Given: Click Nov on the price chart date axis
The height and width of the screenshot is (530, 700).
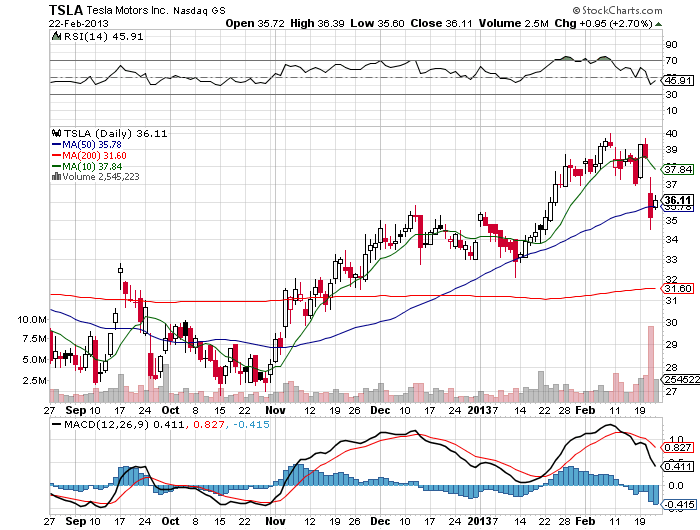Looking at the screenshot, I should pyautogui.click(x=275, y=410).
